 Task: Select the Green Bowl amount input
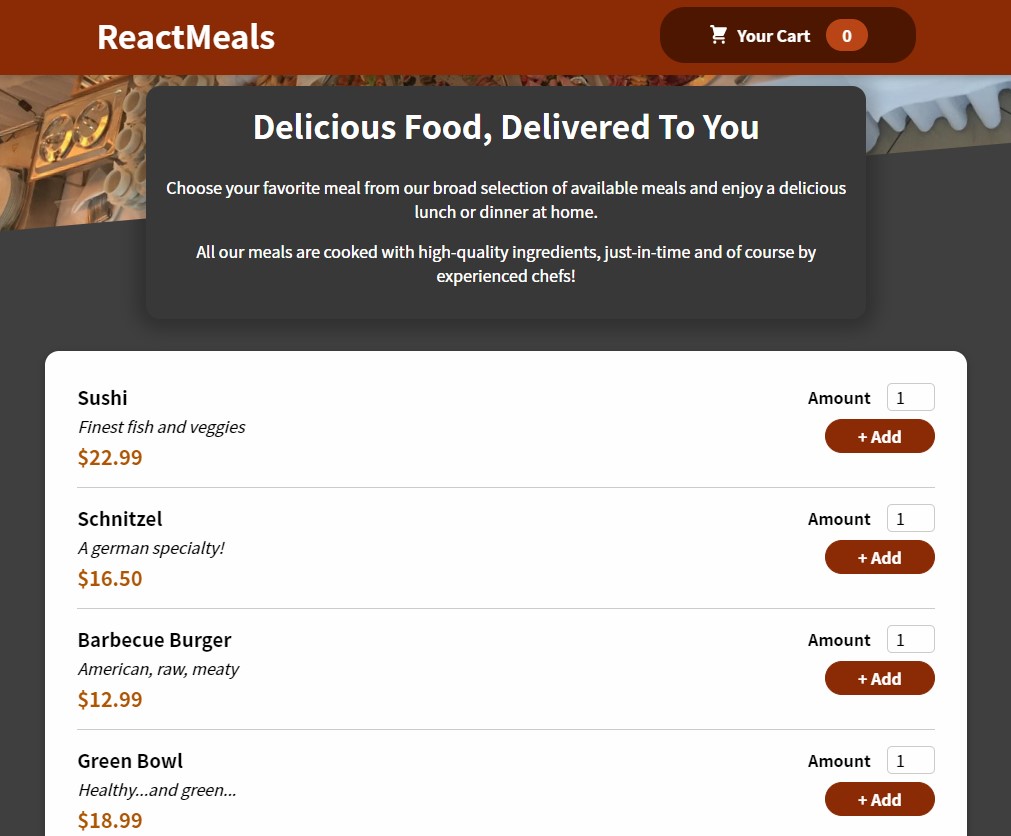click(x=910, y=761)
